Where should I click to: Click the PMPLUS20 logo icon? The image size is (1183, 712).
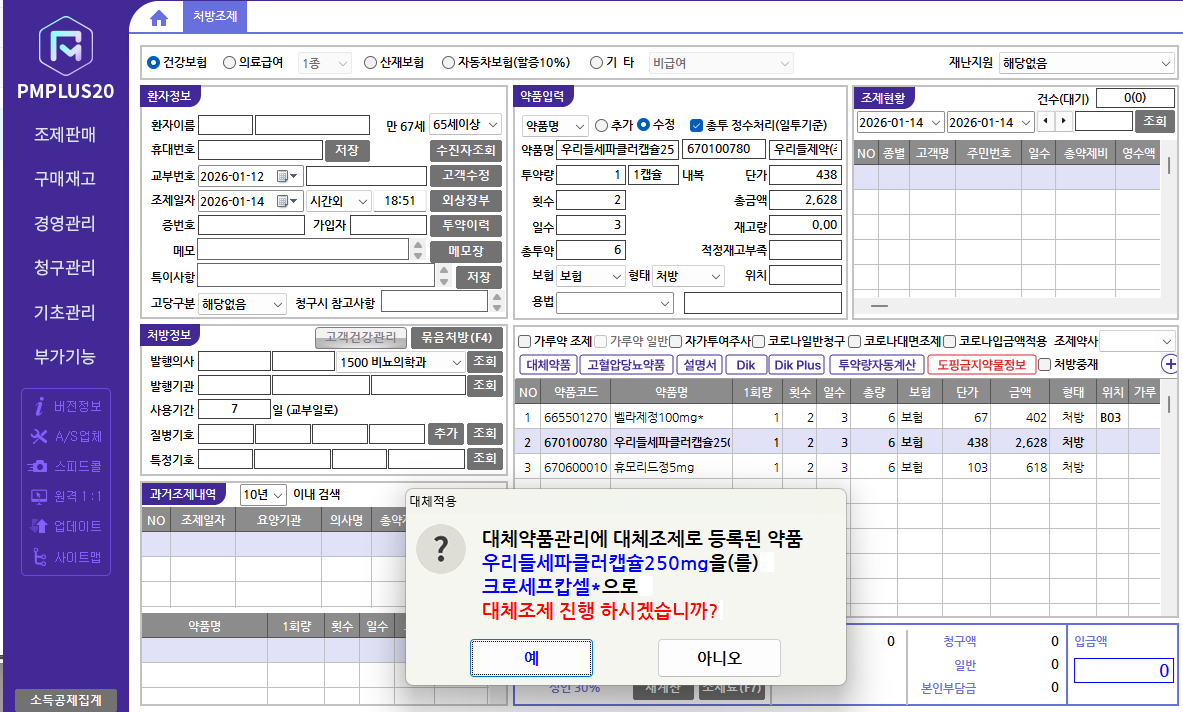66,48
